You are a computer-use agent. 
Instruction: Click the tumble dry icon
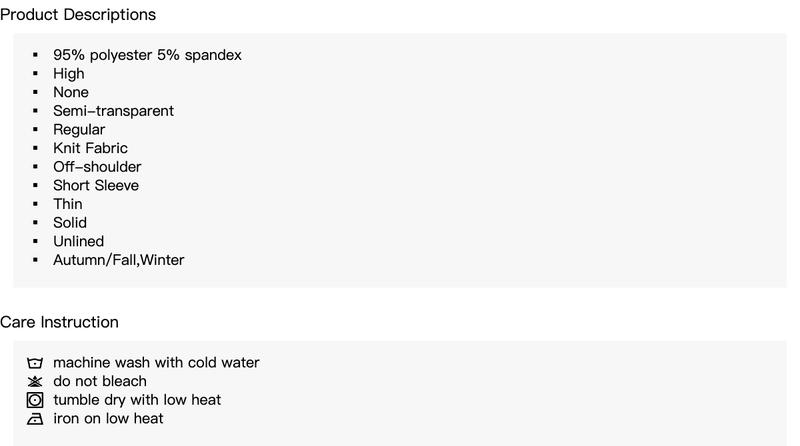point(35,400)
